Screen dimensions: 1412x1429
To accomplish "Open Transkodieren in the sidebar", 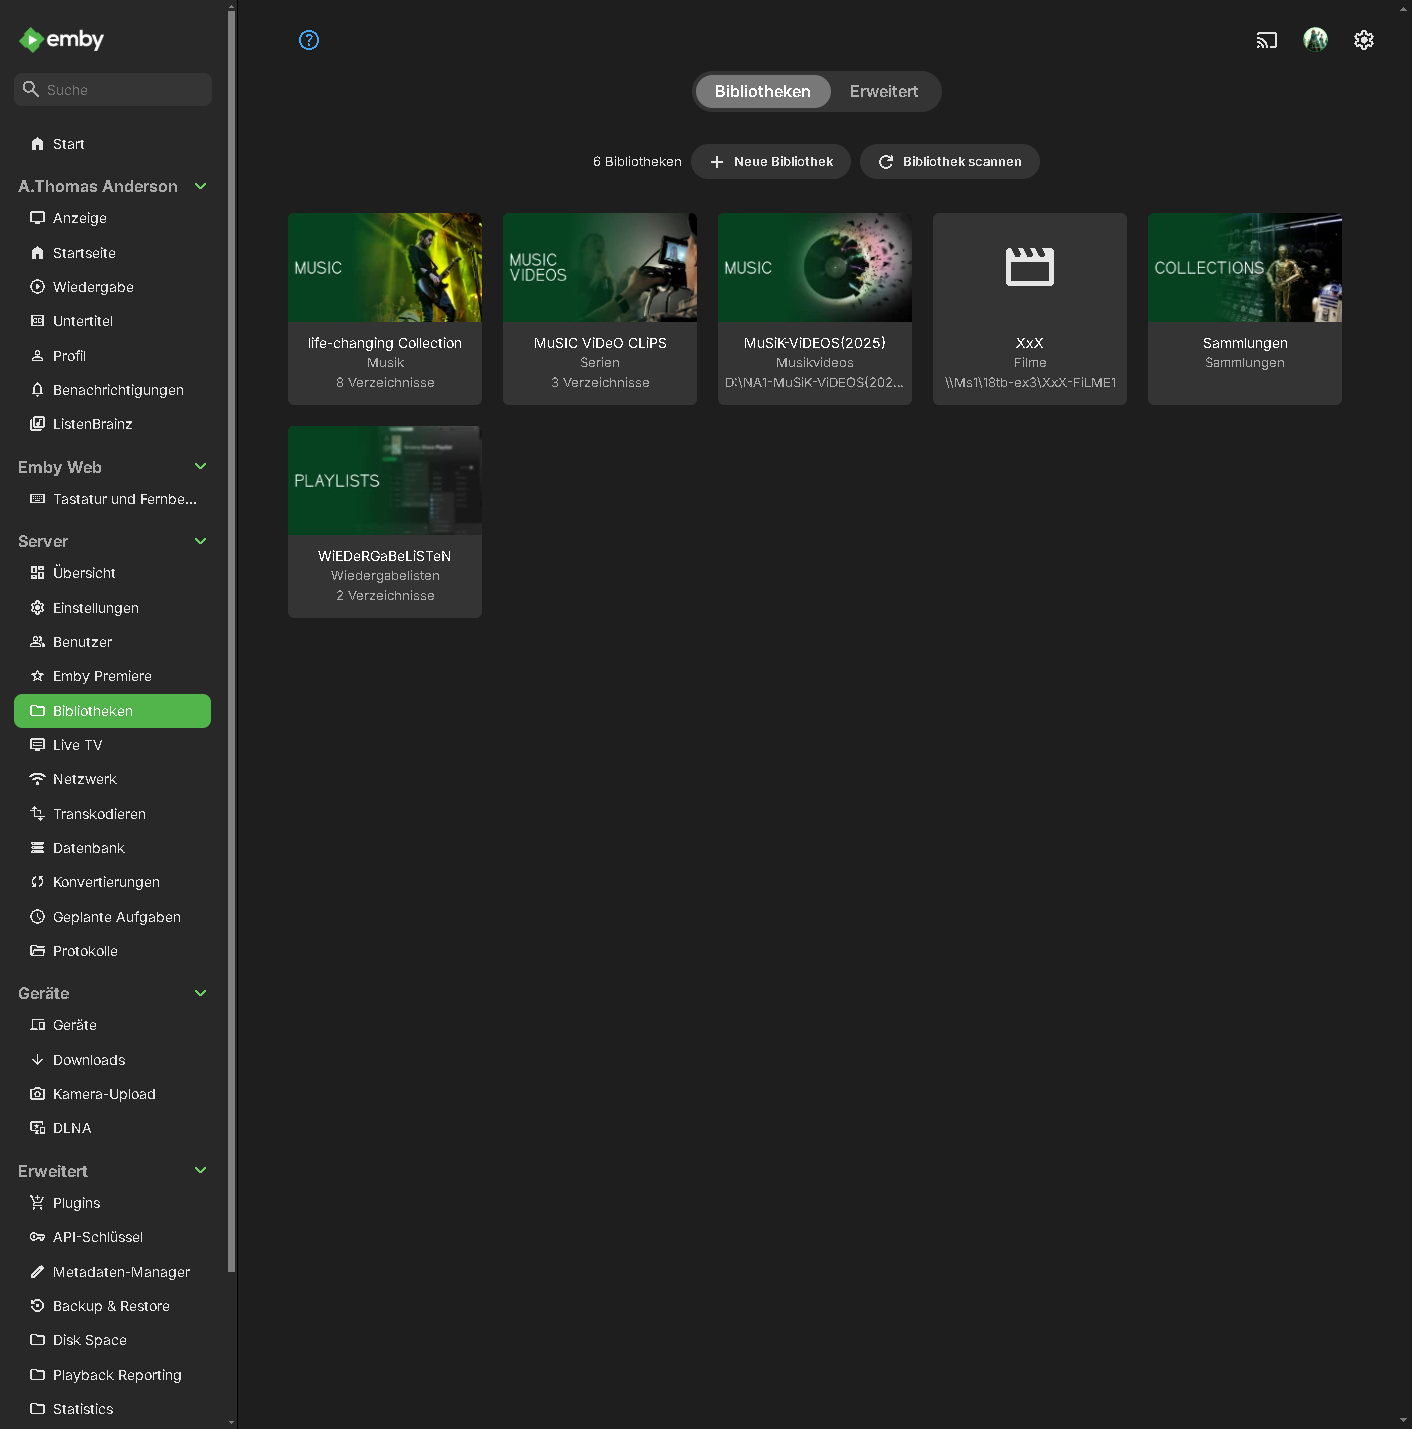I will pos(99,814).
